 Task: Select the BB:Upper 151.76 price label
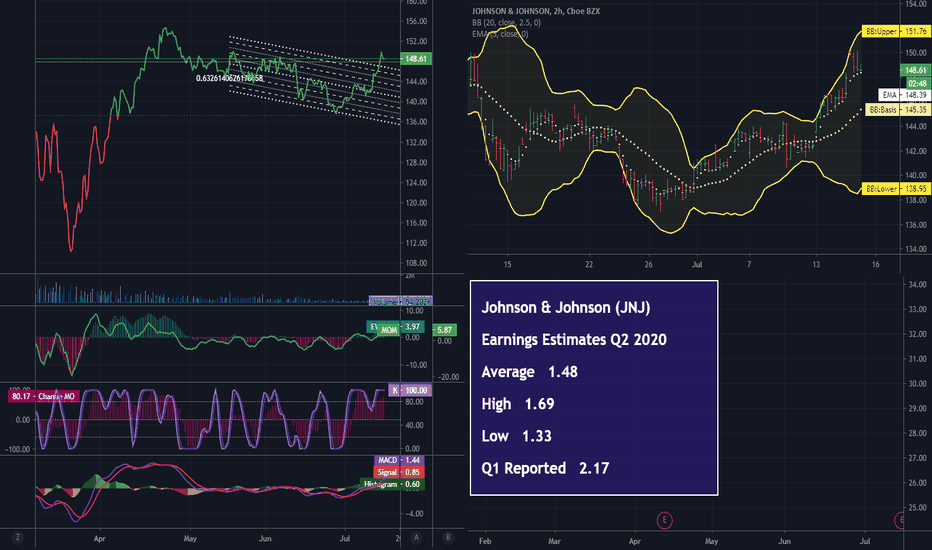pos(896,31)
